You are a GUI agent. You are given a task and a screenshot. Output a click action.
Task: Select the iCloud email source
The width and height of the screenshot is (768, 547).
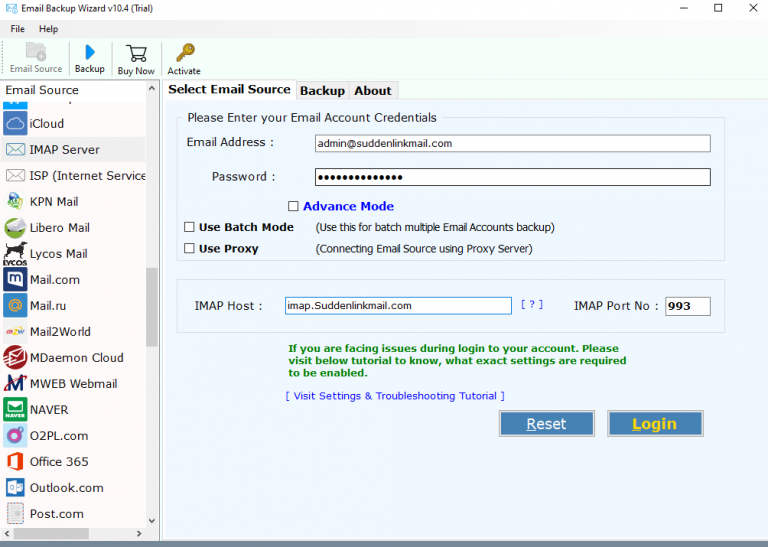[x=46, y=124]
